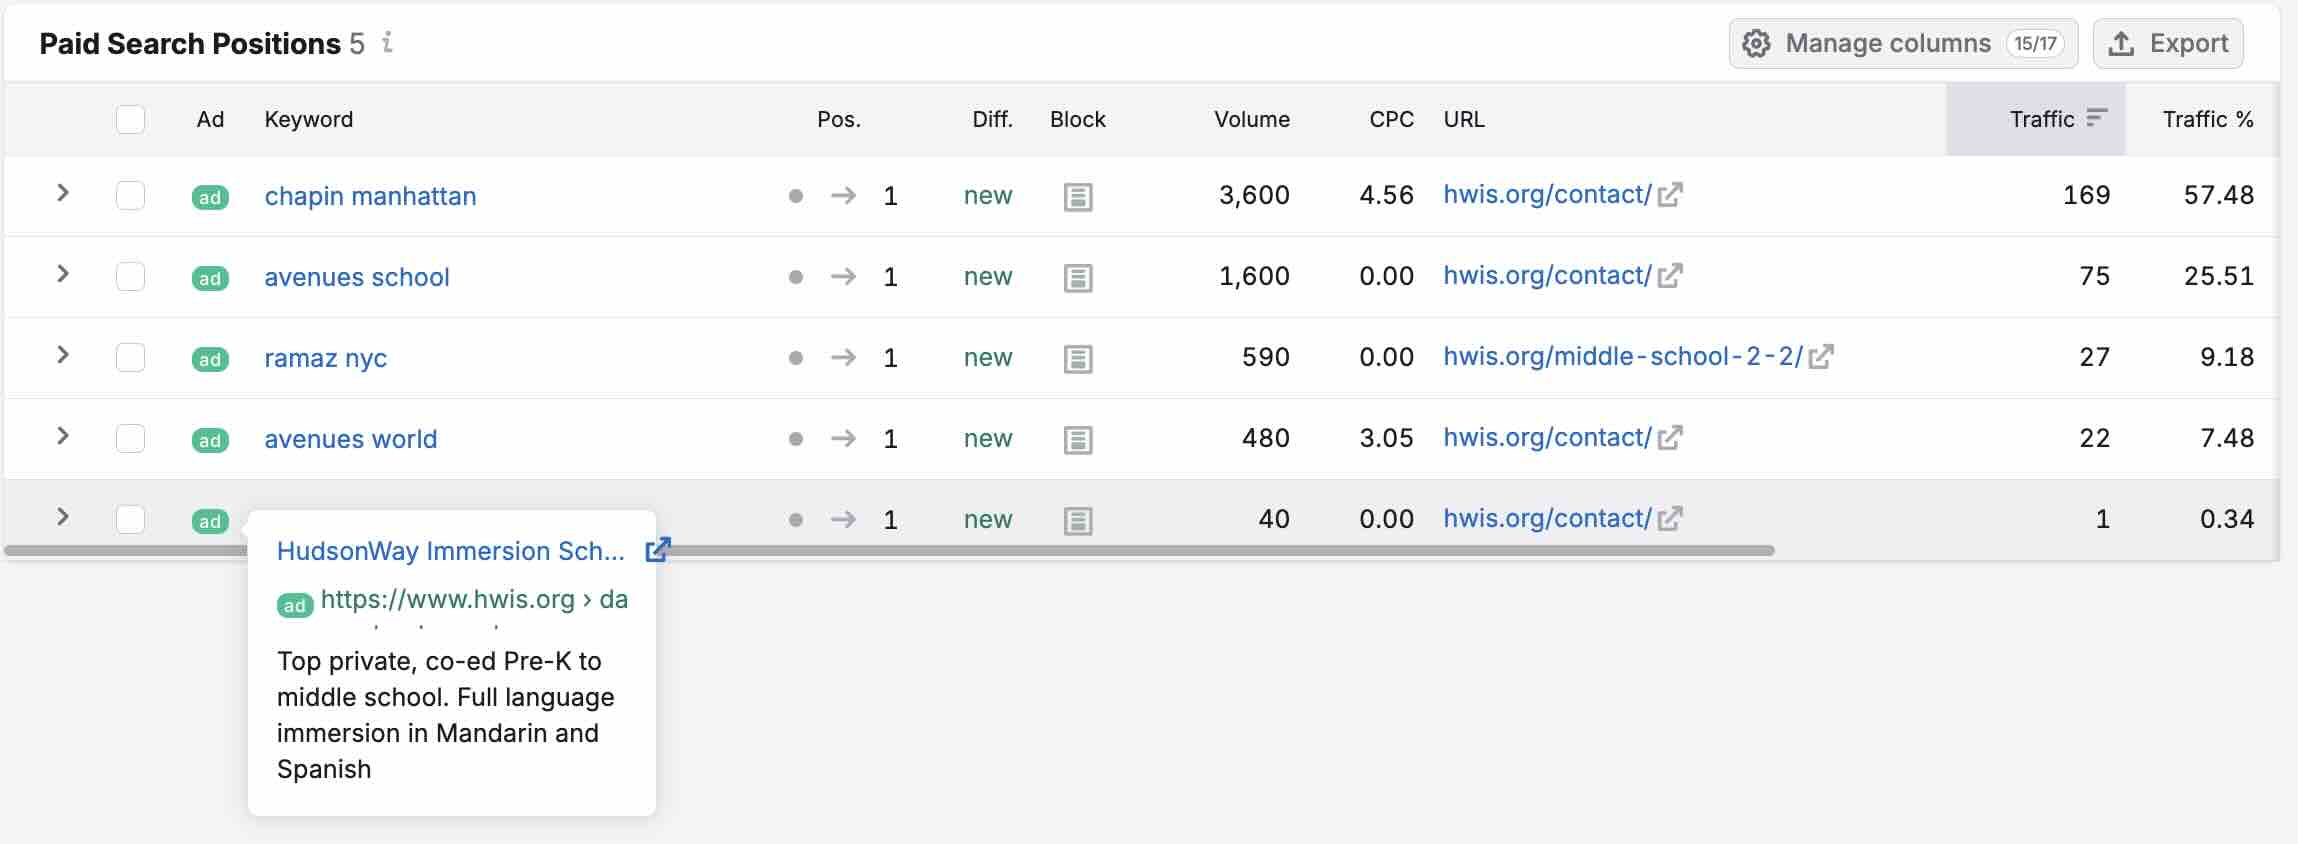Follow hwis.org/middle-school-2-2/ URL link
This screenshot has height=844, width=2298.
(x=1623, y=356)
